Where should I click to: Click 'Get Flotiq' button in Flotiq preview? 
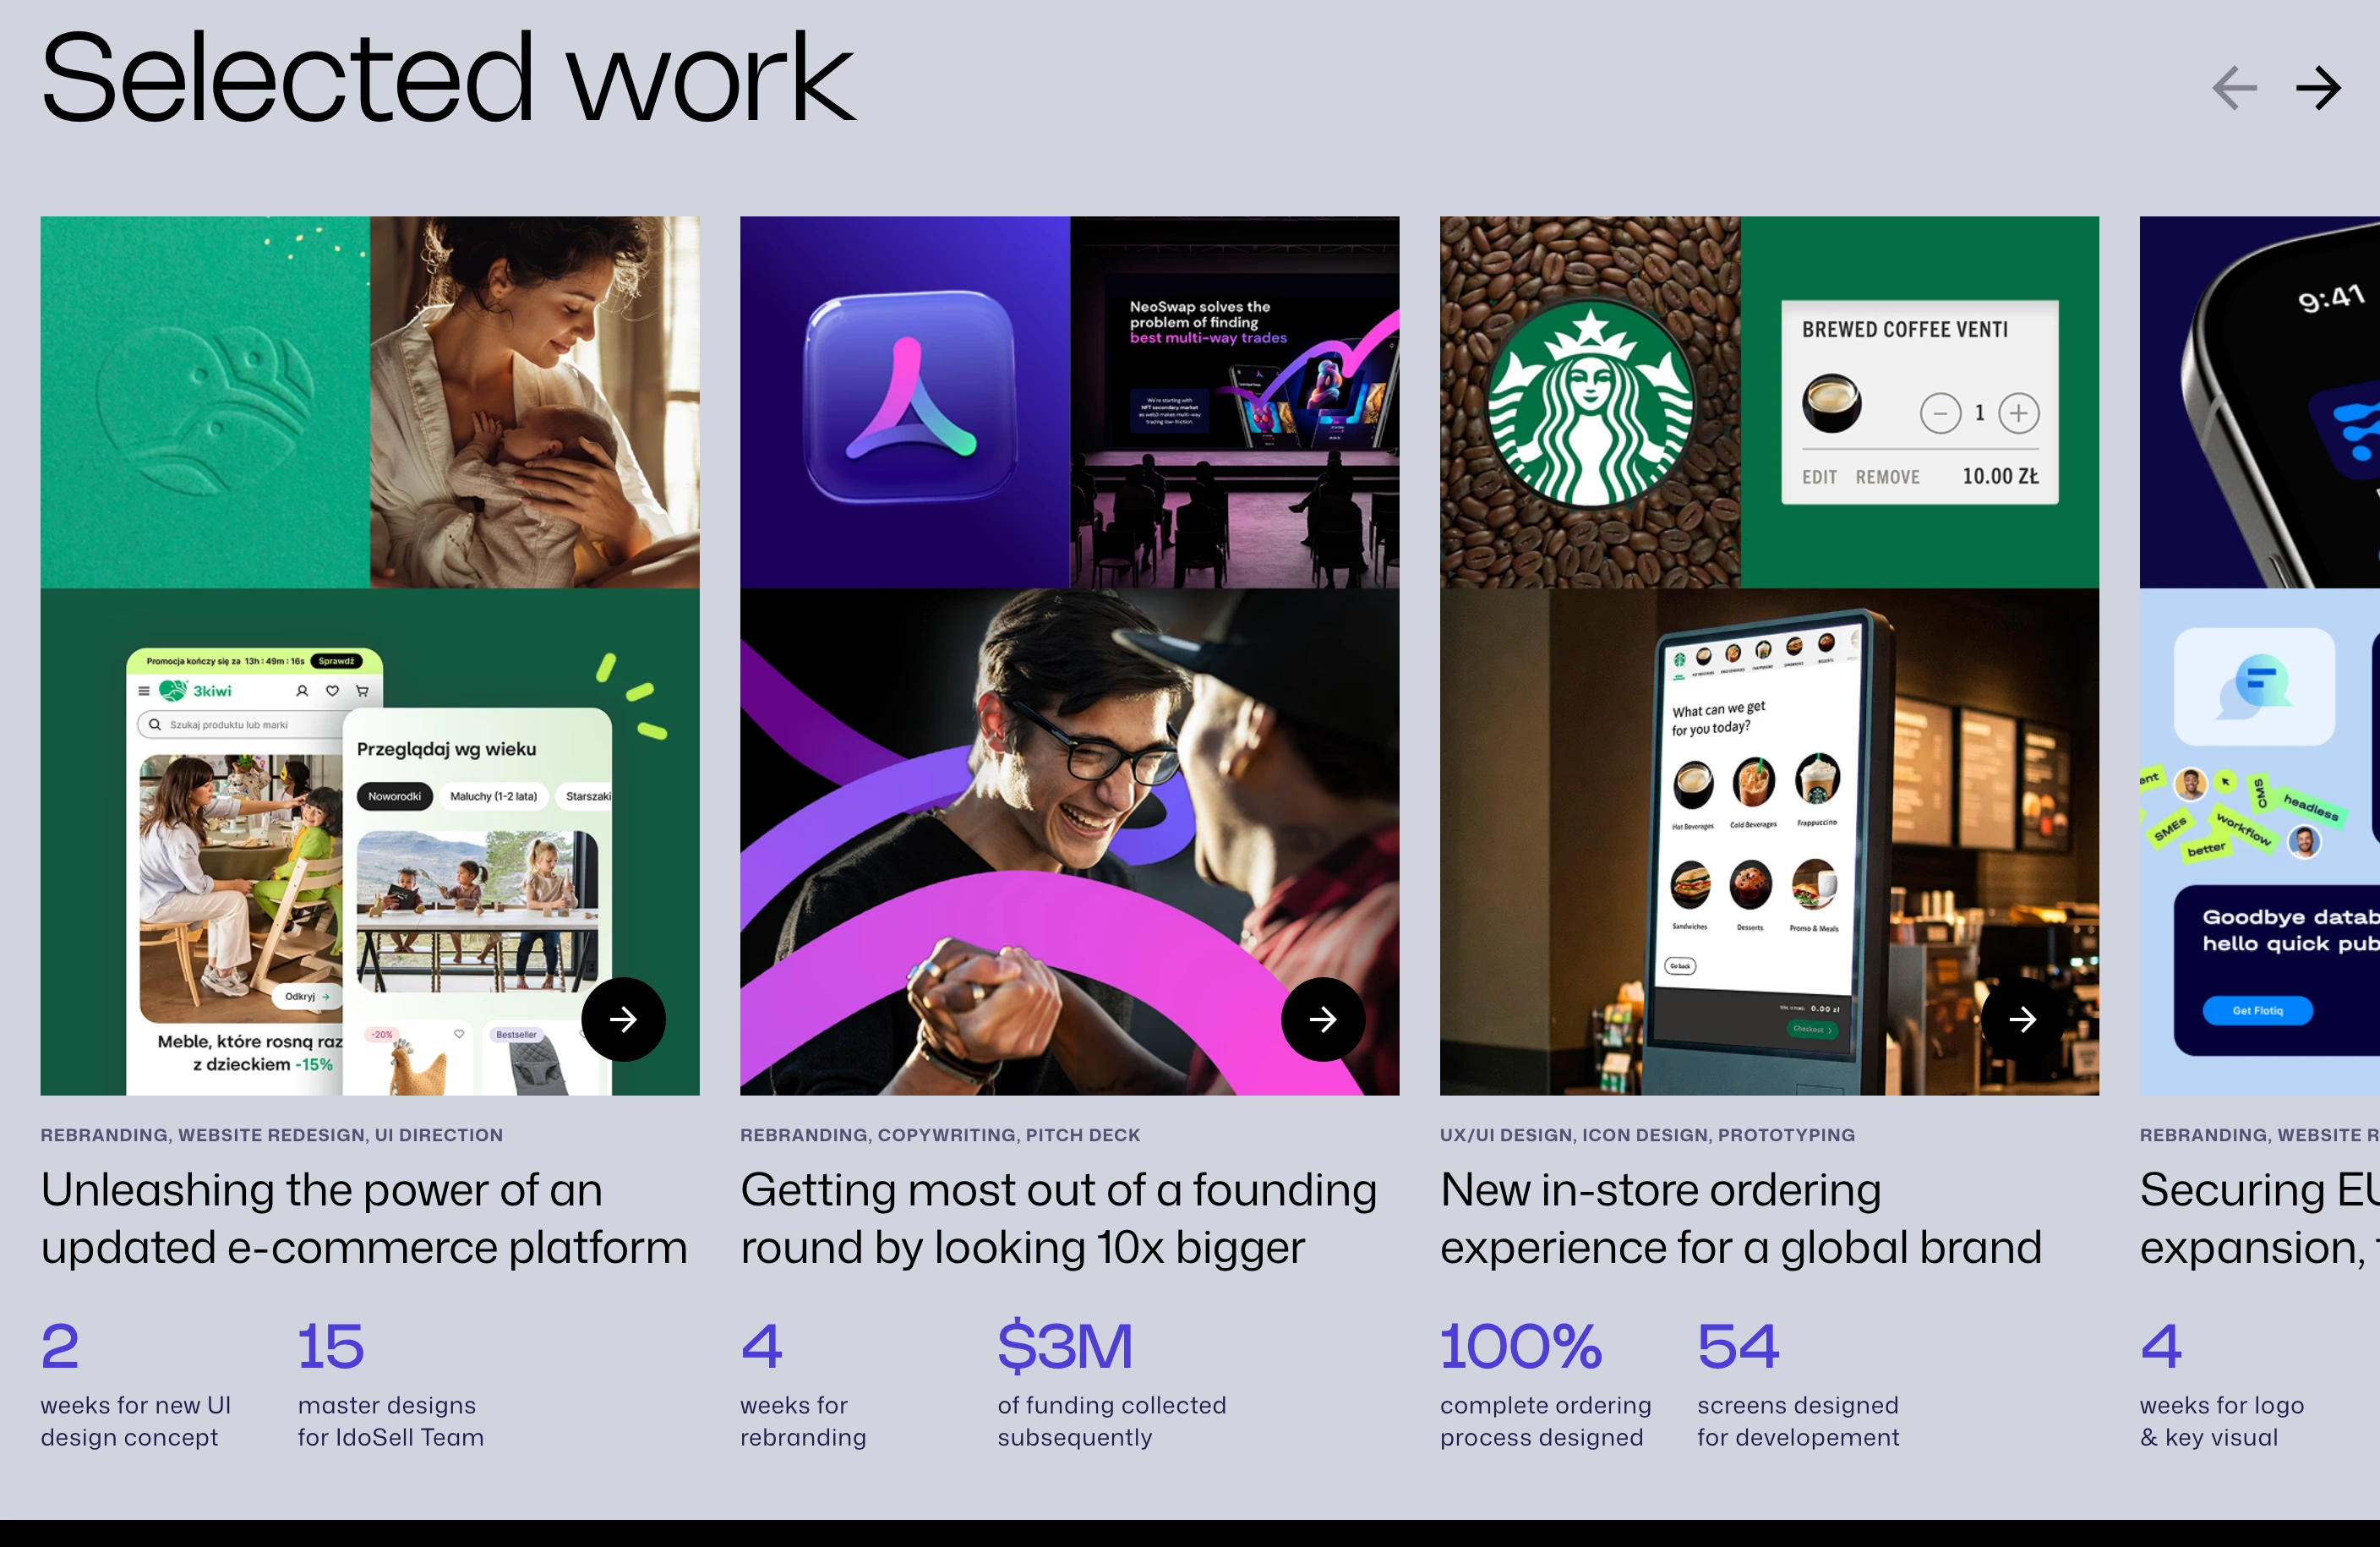[x=2258, y=1010]
